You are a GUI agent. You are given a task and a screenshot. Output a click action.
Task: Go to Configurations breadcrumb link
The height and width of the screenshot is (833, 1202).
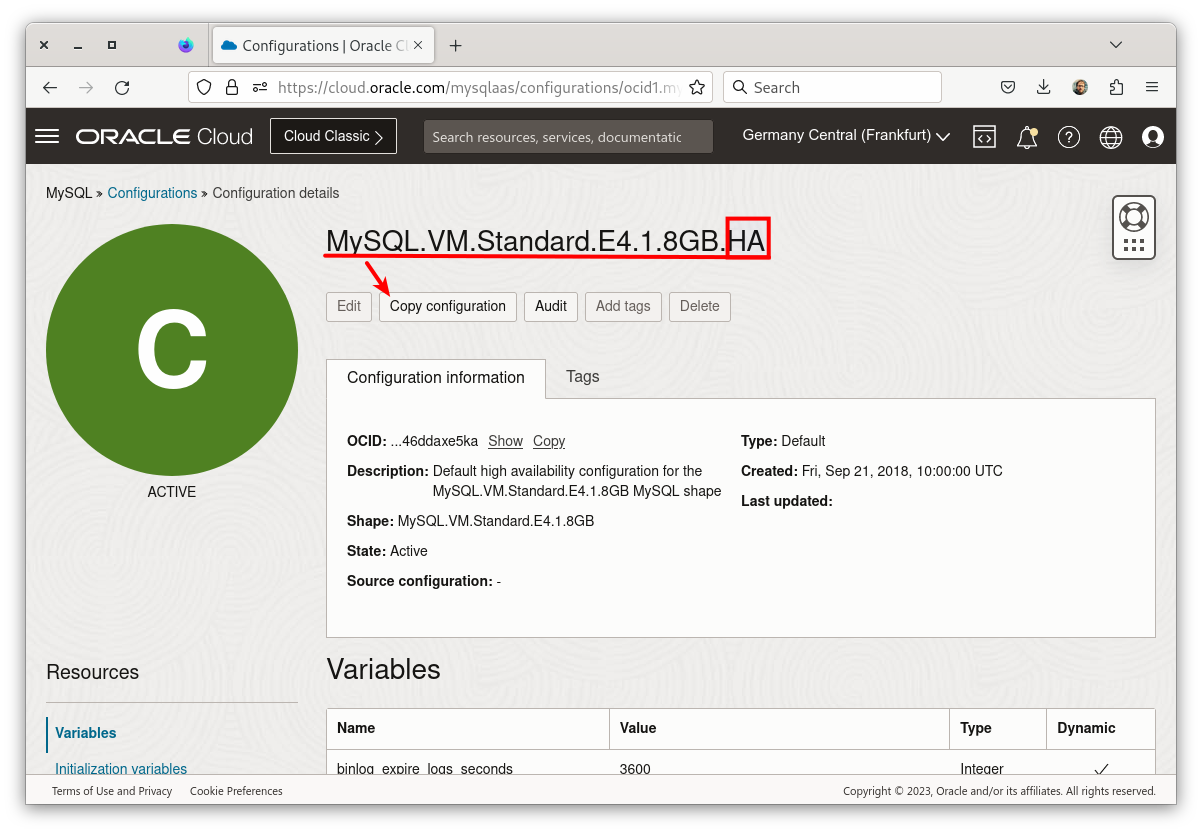click(x=152, y=193)
